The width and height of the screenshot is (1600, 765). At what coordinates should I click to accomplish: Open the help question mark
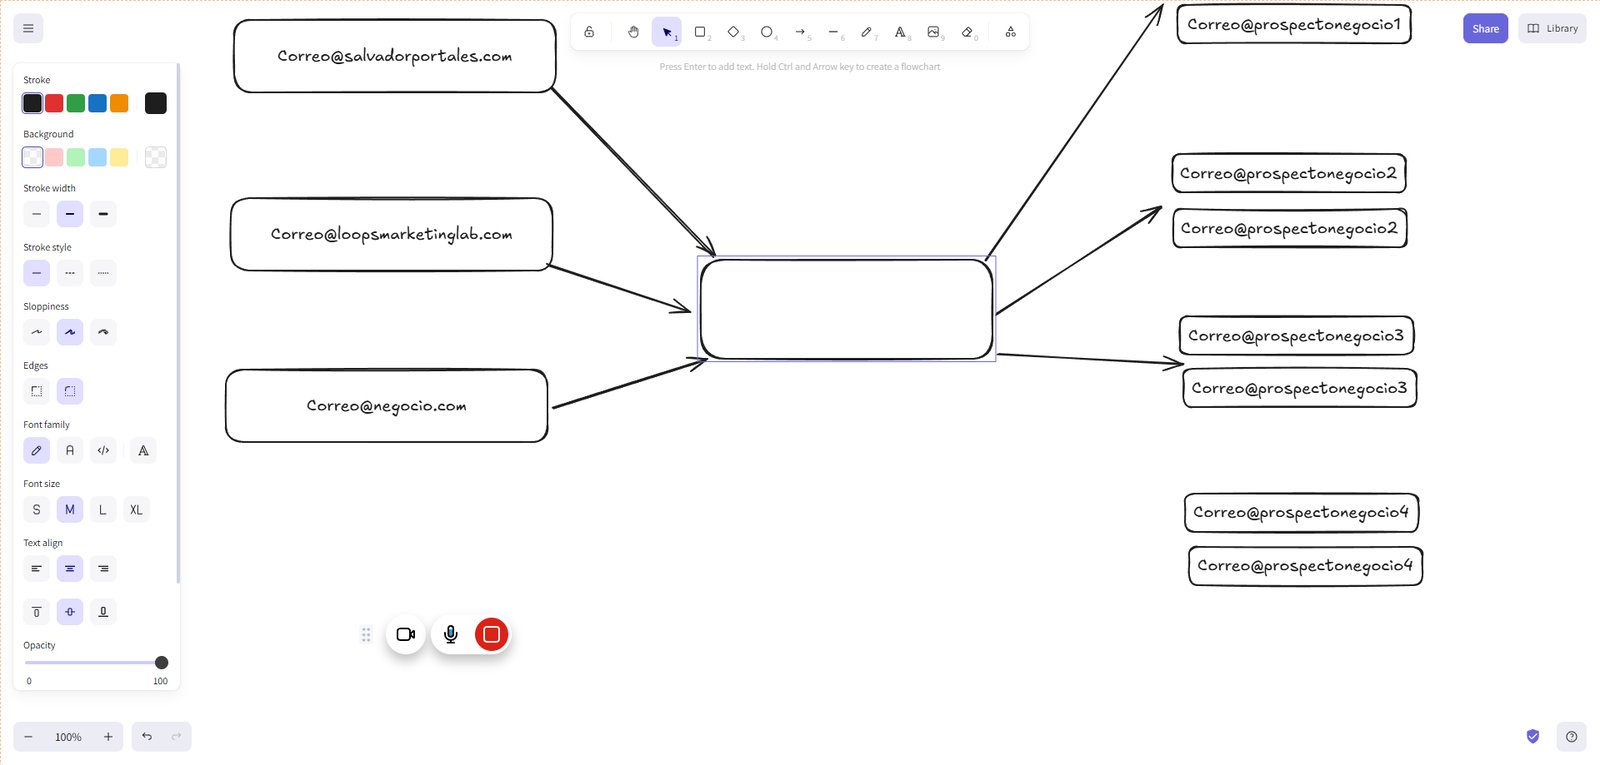coord(1571,737)
